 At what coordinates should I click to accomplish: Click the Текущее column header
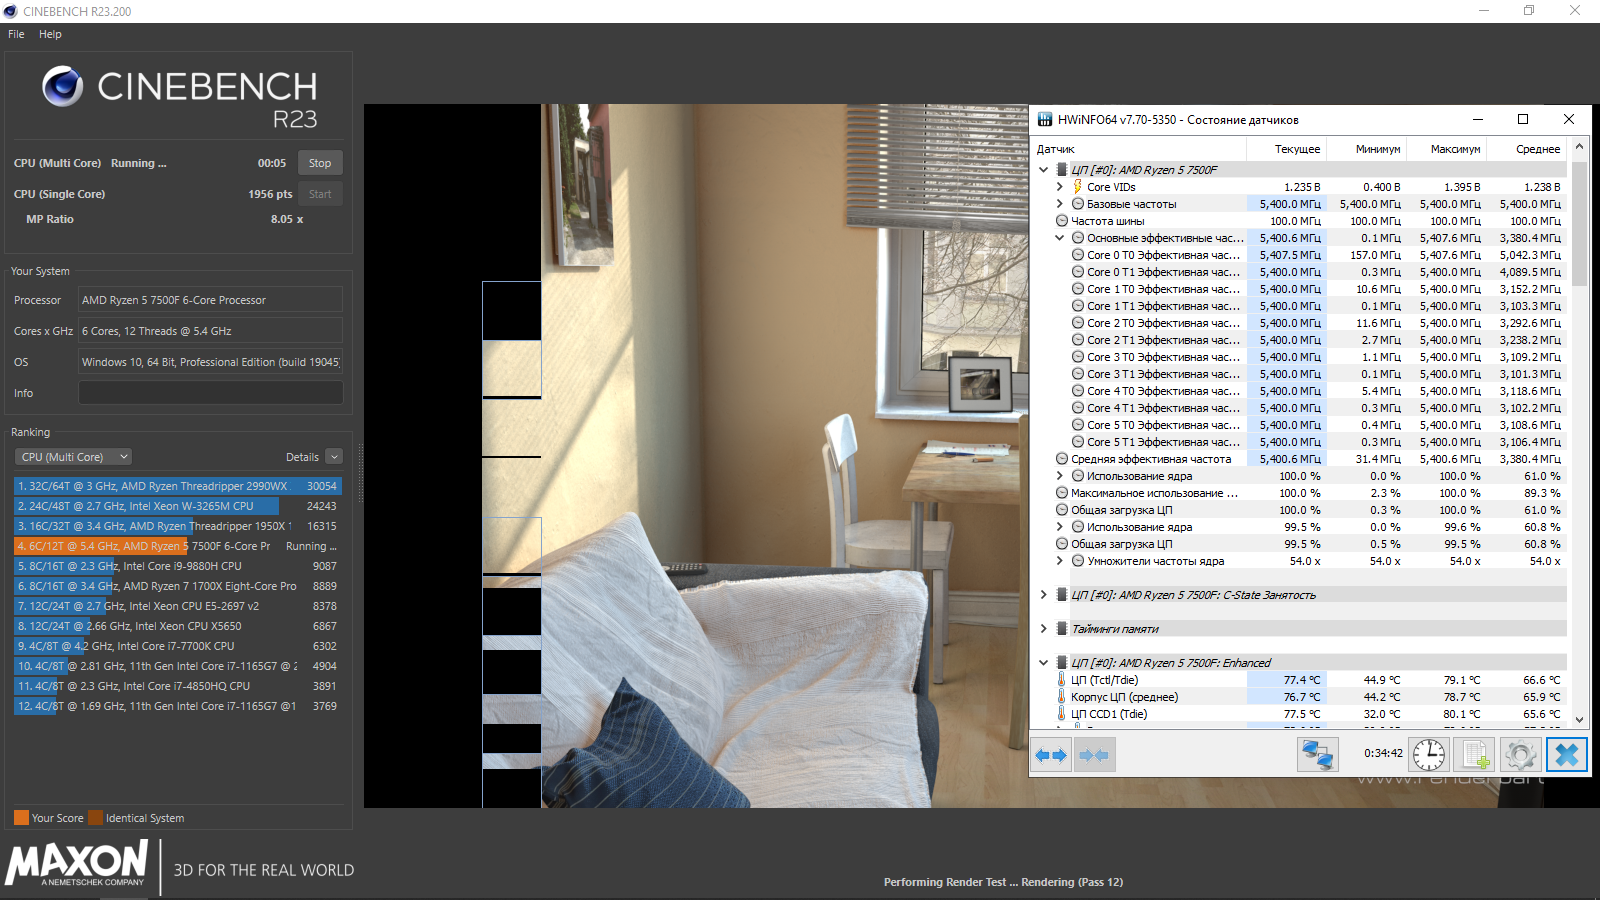tap(1287, 149)
